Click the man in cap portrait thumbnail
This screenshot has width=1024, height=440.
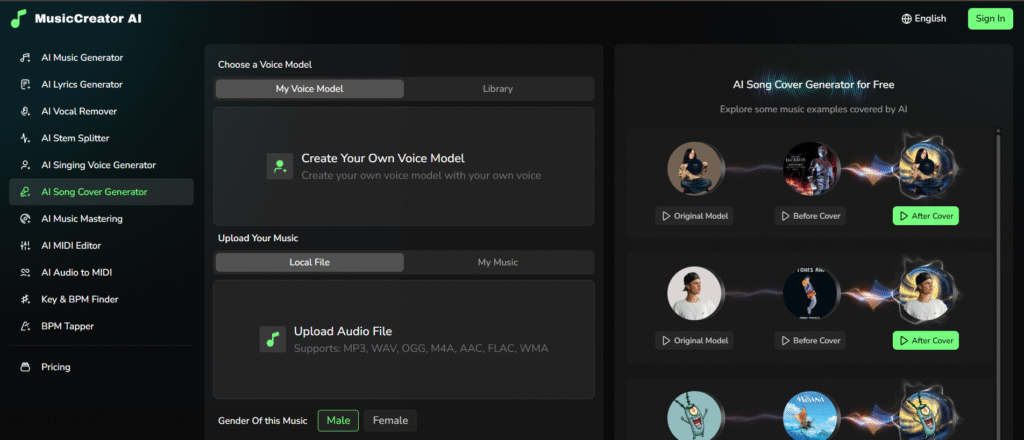pyautogui.click(x=695, y=292)
